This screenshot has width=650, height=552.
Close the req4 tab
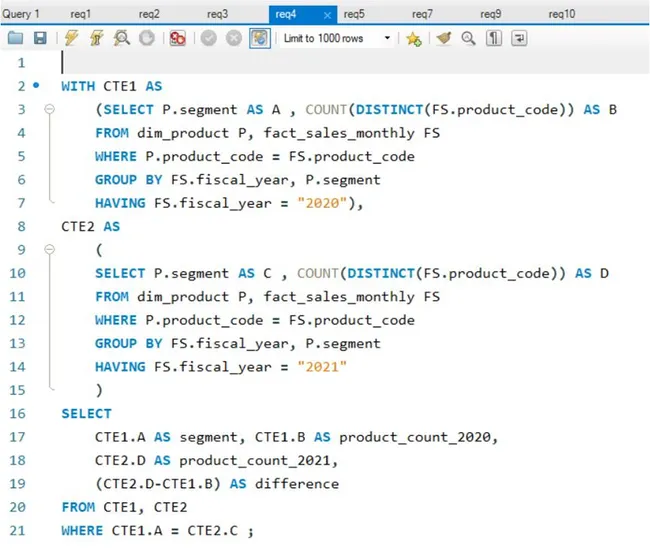click(327, 15)
